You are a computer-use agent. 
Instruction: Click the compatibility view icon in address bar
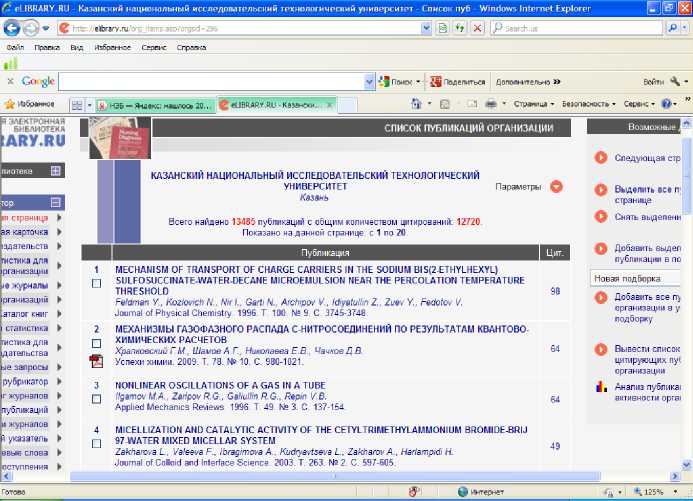click(x=442, y=29)
